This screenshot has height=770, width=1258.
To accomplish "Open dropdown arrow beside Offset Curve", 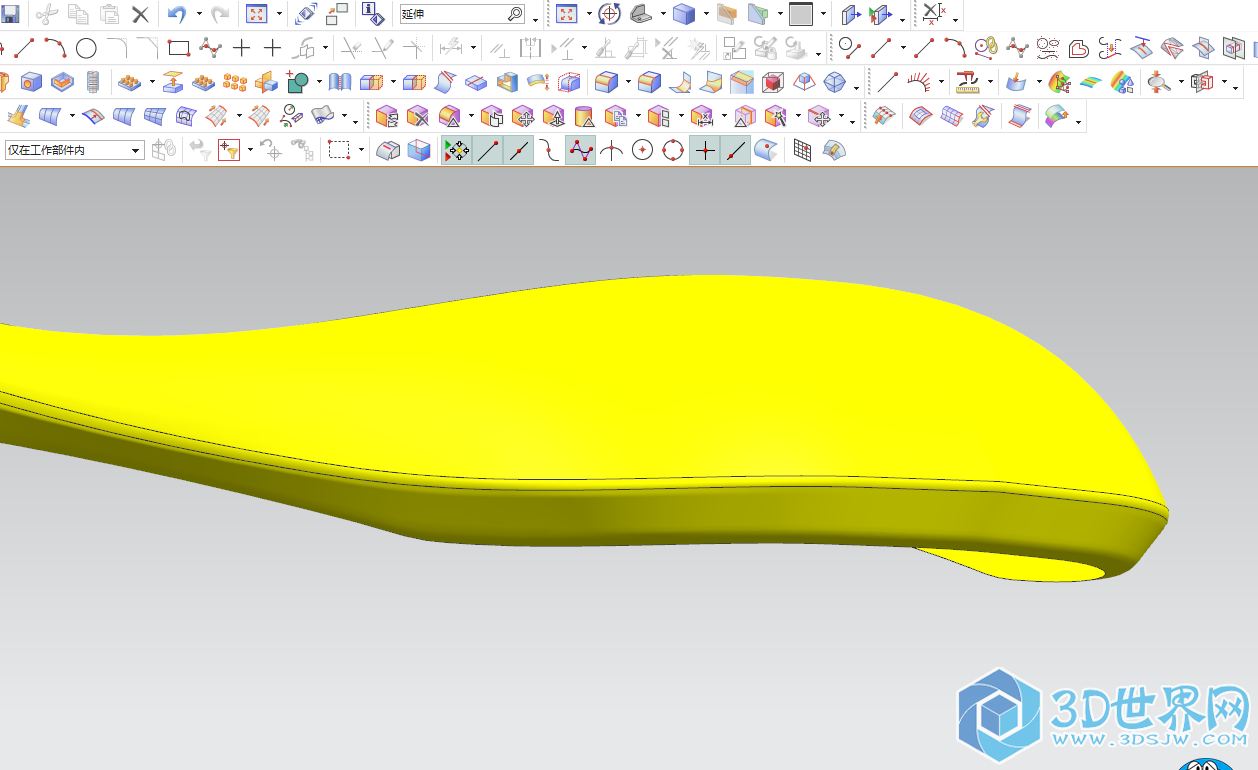I will pyautogui.click(x=325, y=47).
